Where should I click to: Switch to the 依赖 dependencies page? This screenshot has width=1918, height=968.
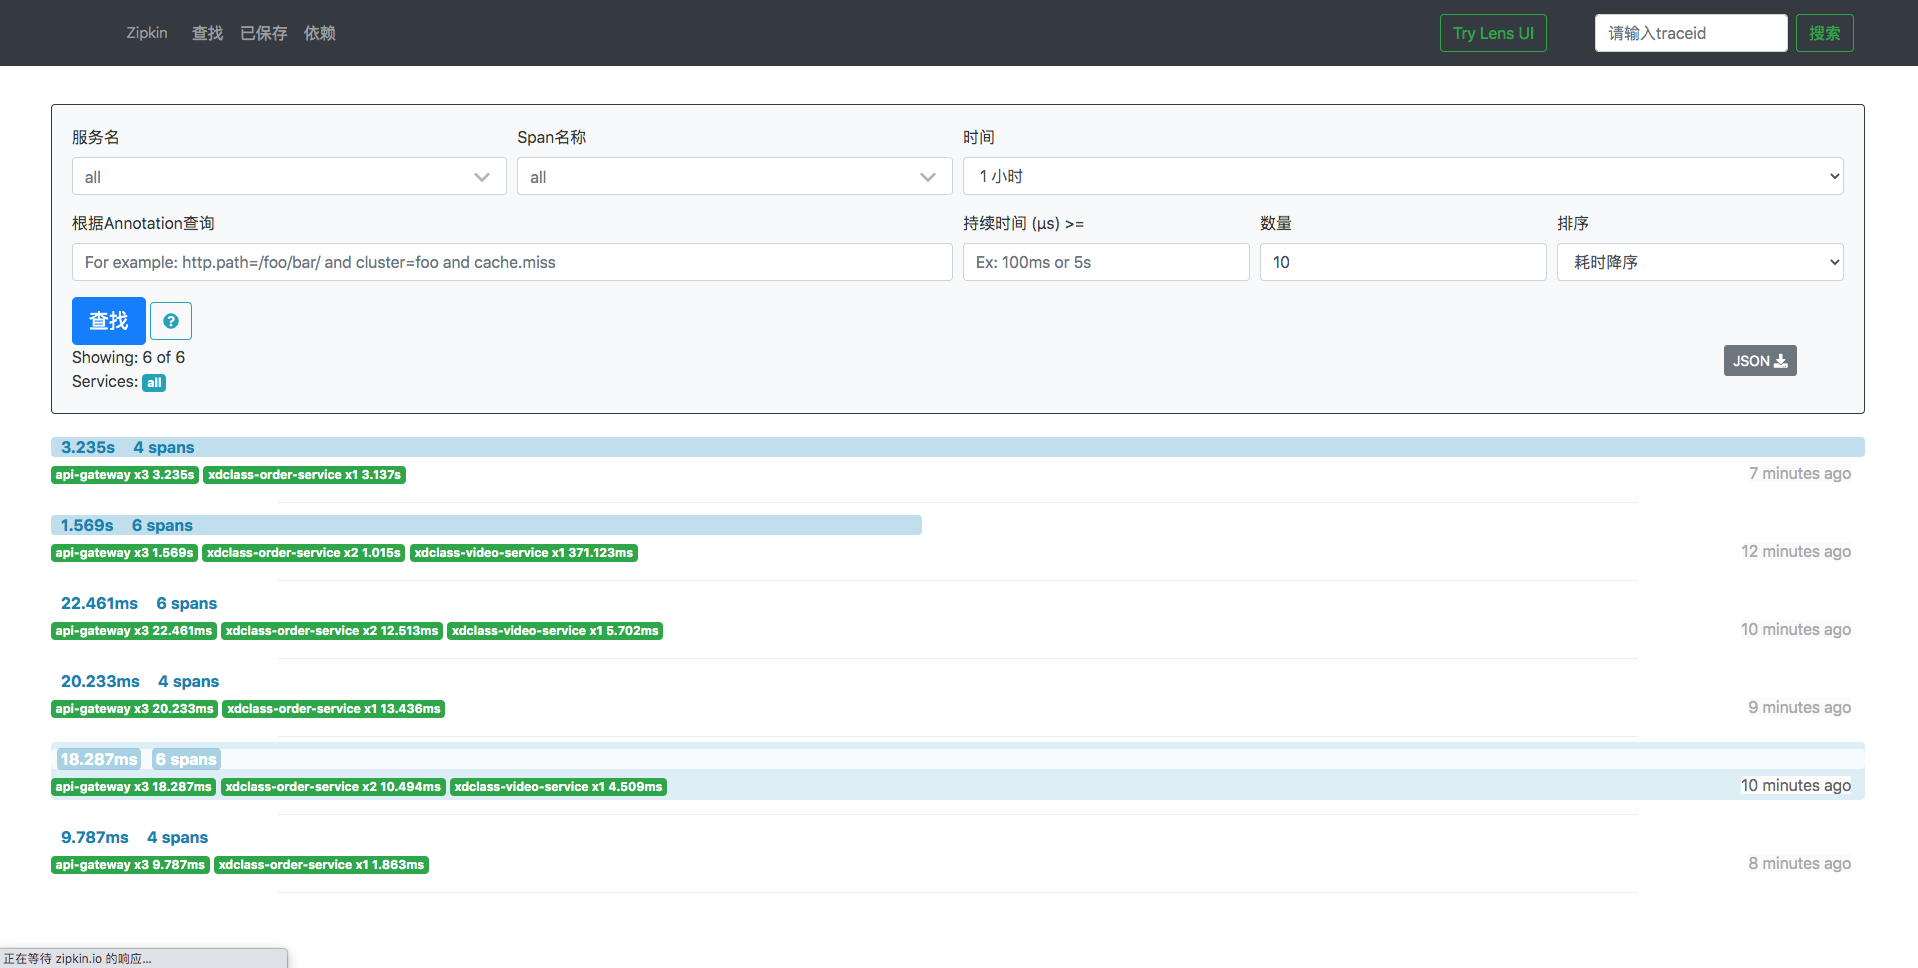point(319,33)
